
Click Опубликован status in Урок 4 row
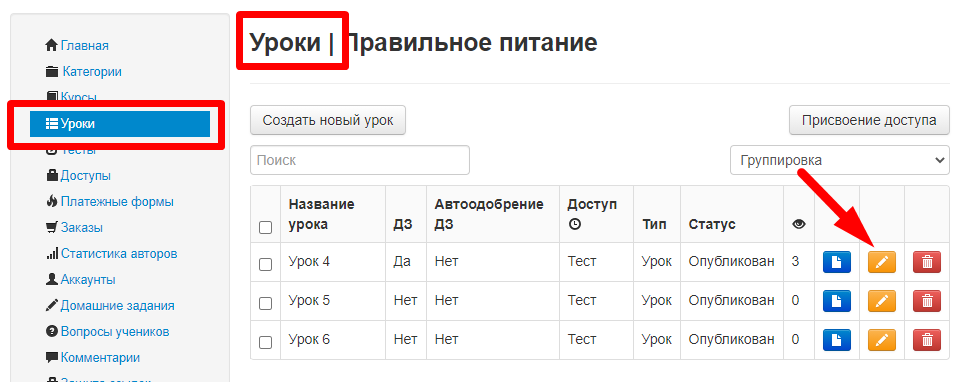pyautogui.click(x=732, y=261)
